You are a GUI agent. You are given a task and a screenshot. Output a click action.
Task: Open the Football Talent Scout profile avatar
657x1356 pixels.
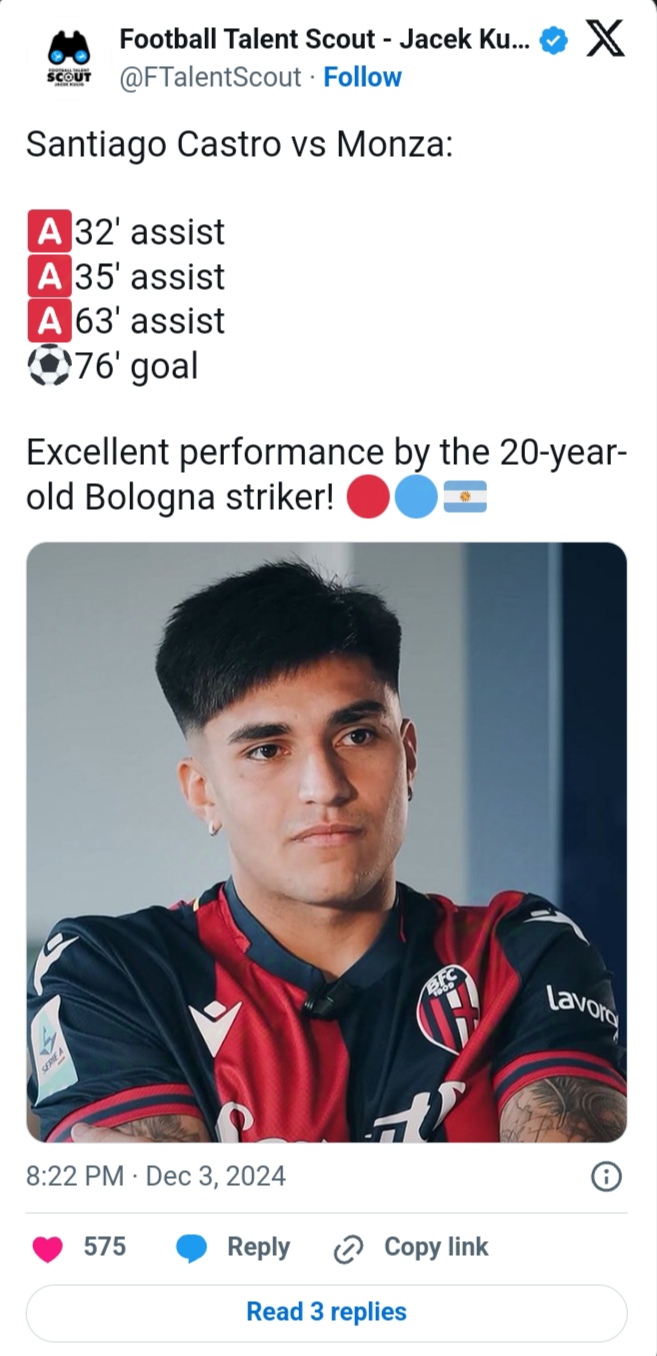coord(69,58)
